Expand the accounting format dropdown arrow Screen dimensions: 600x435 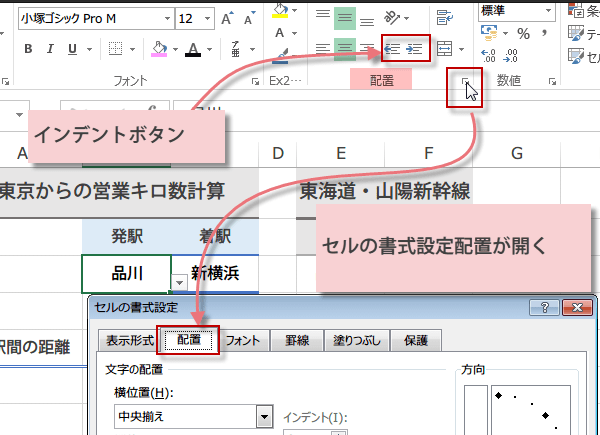pyautogui.click(x=505, y=33)
